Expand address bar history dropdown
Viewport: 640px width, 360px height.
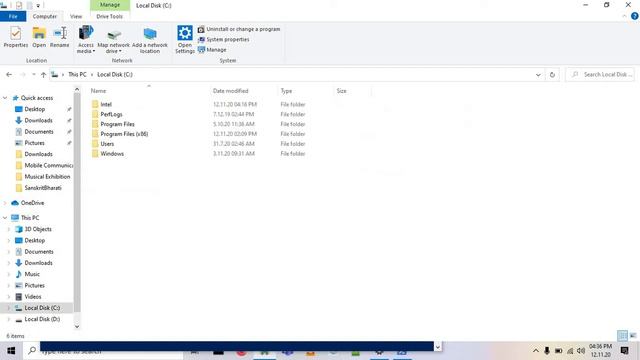pos(538,75)
